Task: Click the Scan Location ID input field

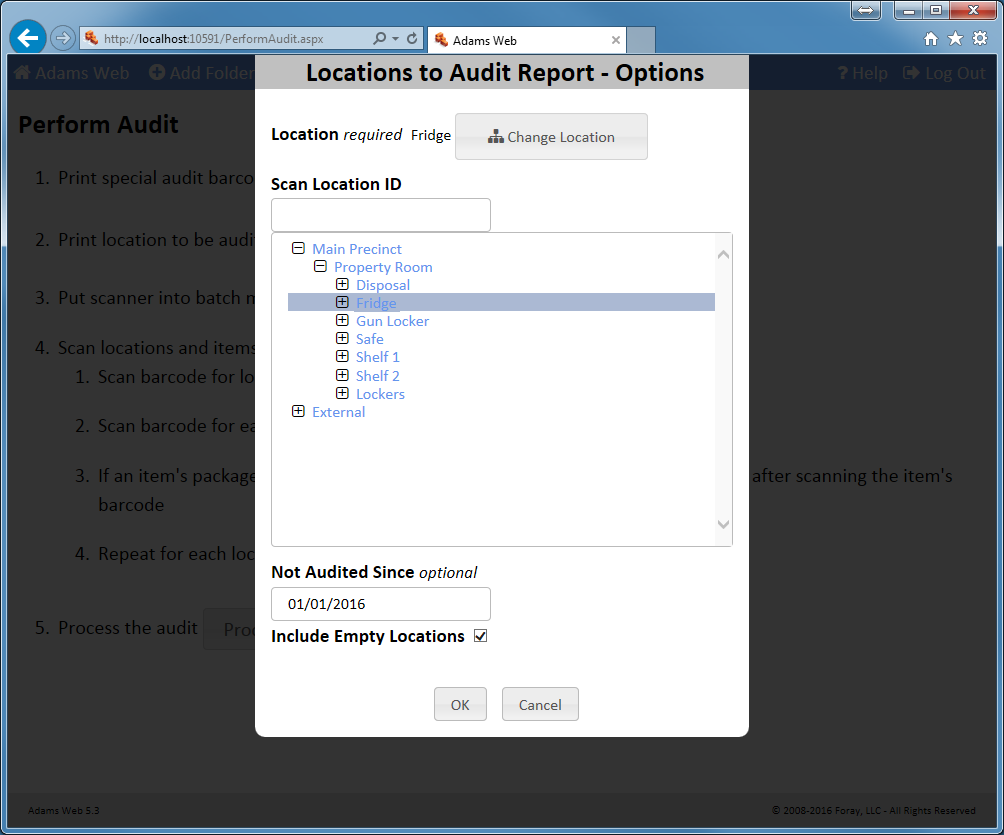Action: pos(380,215)
